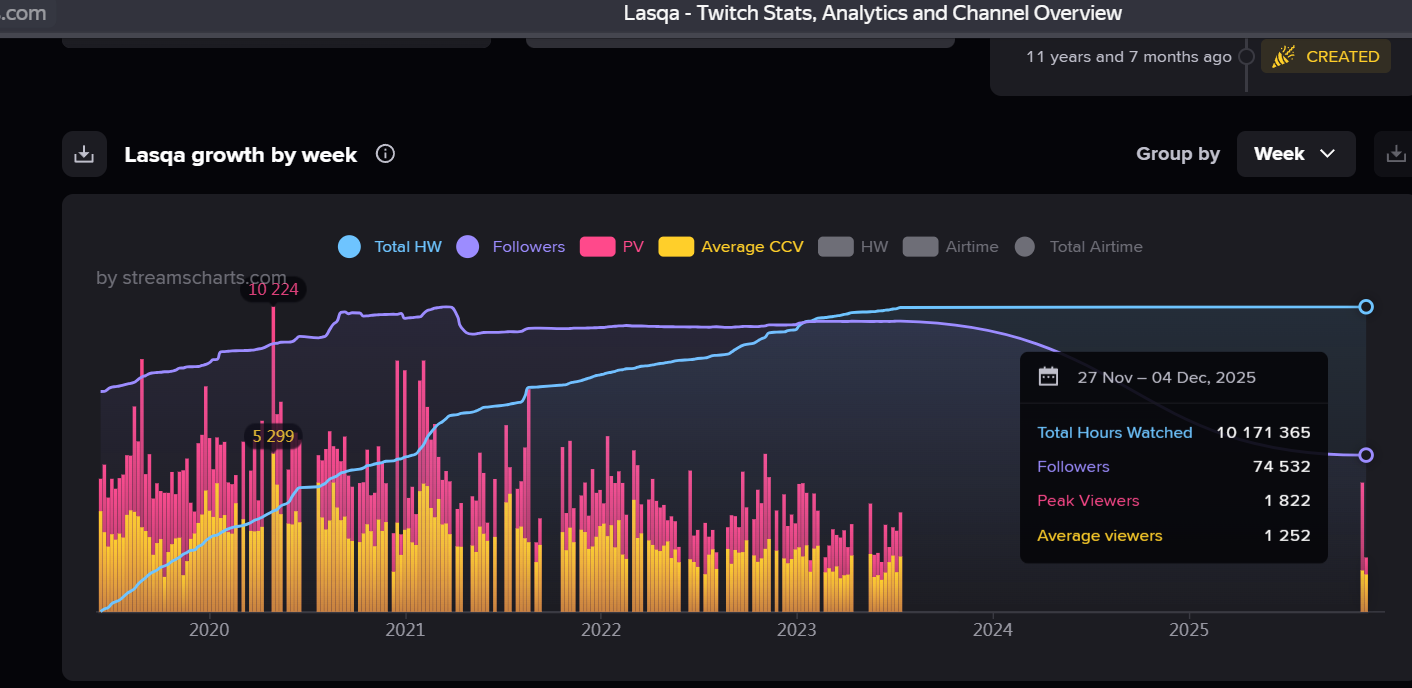Image resolution: width=1412 pixels, height=688 pixels.
Task: Click the Average CCV yellow swatch
Action: (x=676, y=247)
